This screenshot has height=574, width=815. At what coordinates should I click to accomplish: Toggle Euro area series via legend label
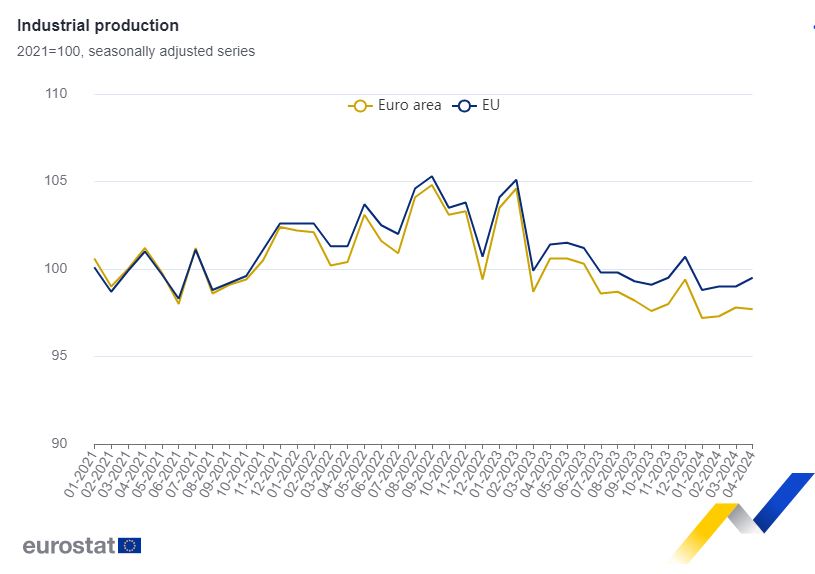(x=409, y=105)
